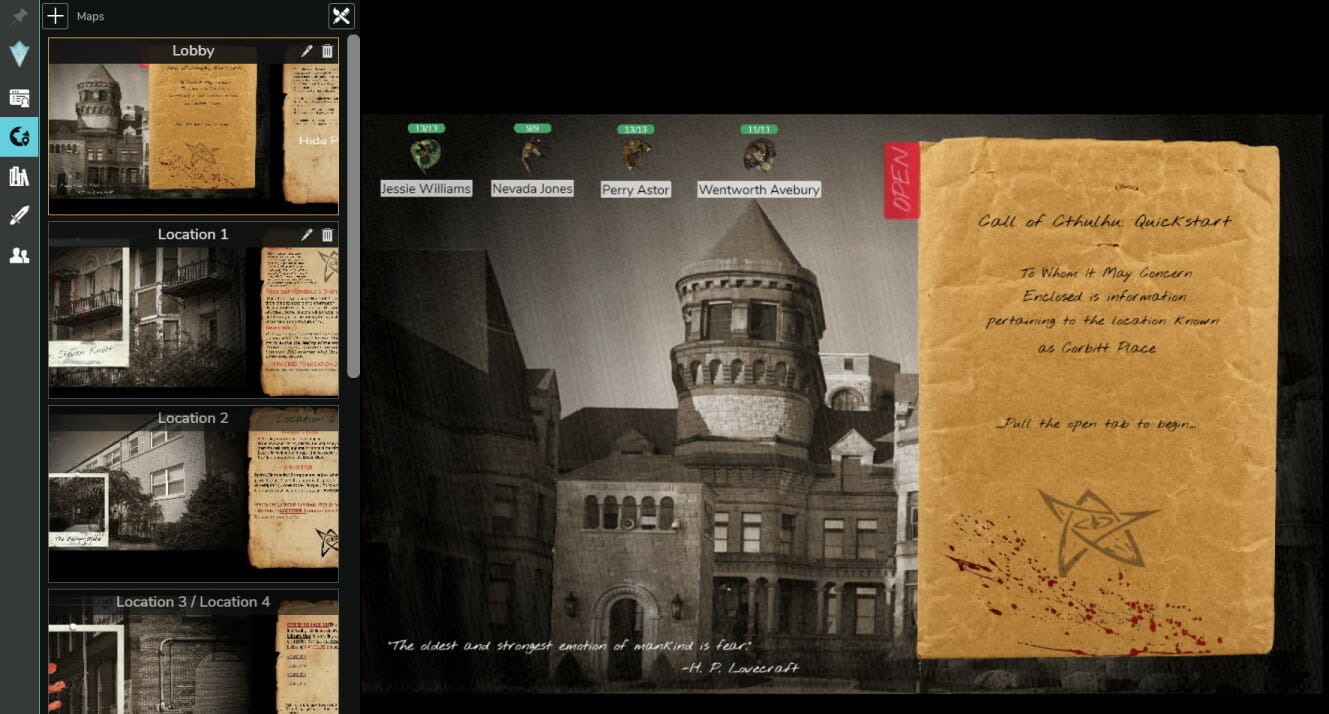Select the Jessie Williams token
Viewport: 1329px width, 714px height.
pyautogui.click(x=426, y=155)
